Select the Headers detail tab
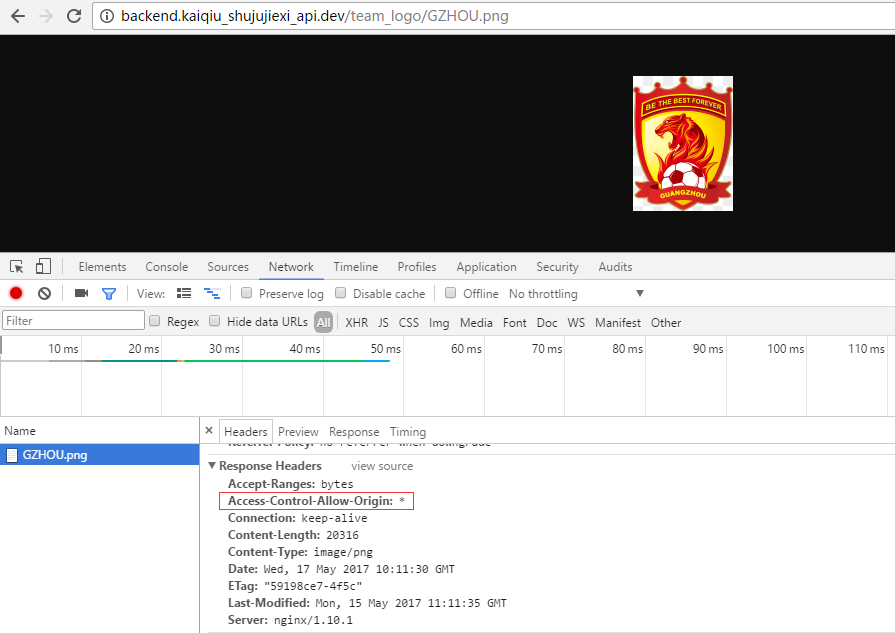895x633 pixels. pos(245,432)
